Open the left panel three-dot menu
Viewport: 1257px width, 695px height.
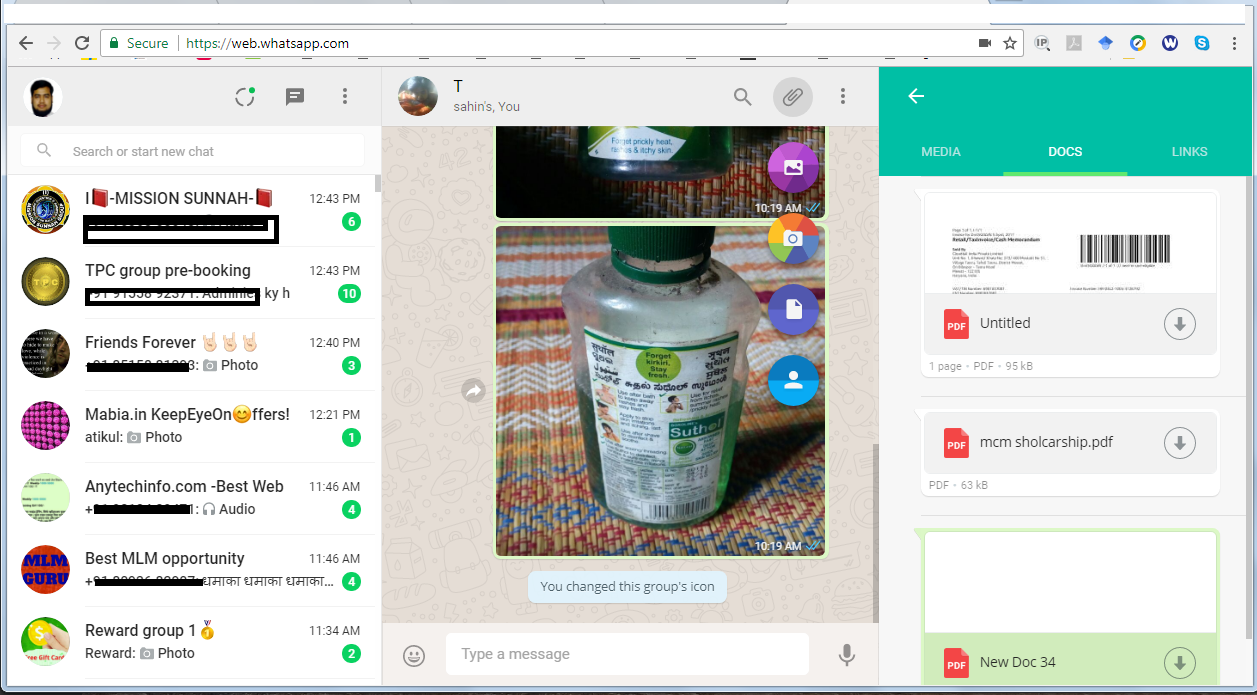tap(345, 97)
